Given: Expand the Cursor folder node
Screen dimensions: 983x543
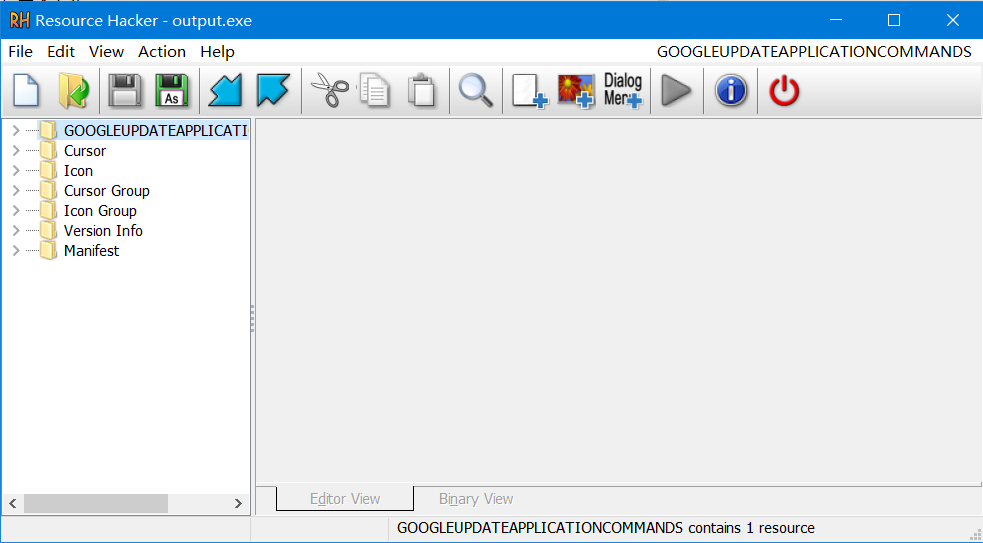Looking at the screenshot, I should [15, 151].
